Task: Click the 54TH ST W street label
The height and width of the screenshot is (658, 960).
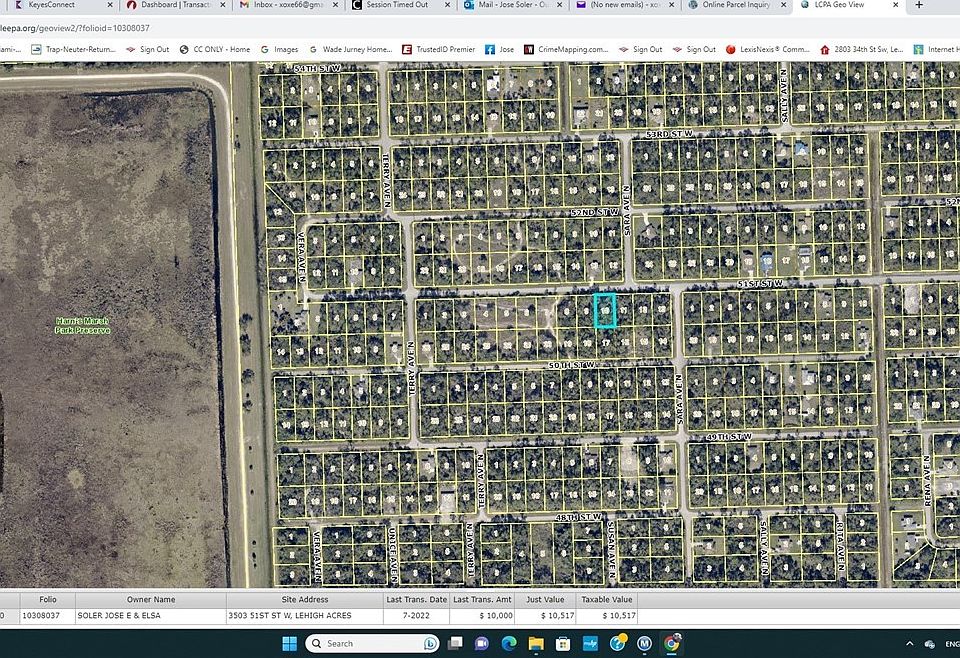Action: click(x=317, y=68)
